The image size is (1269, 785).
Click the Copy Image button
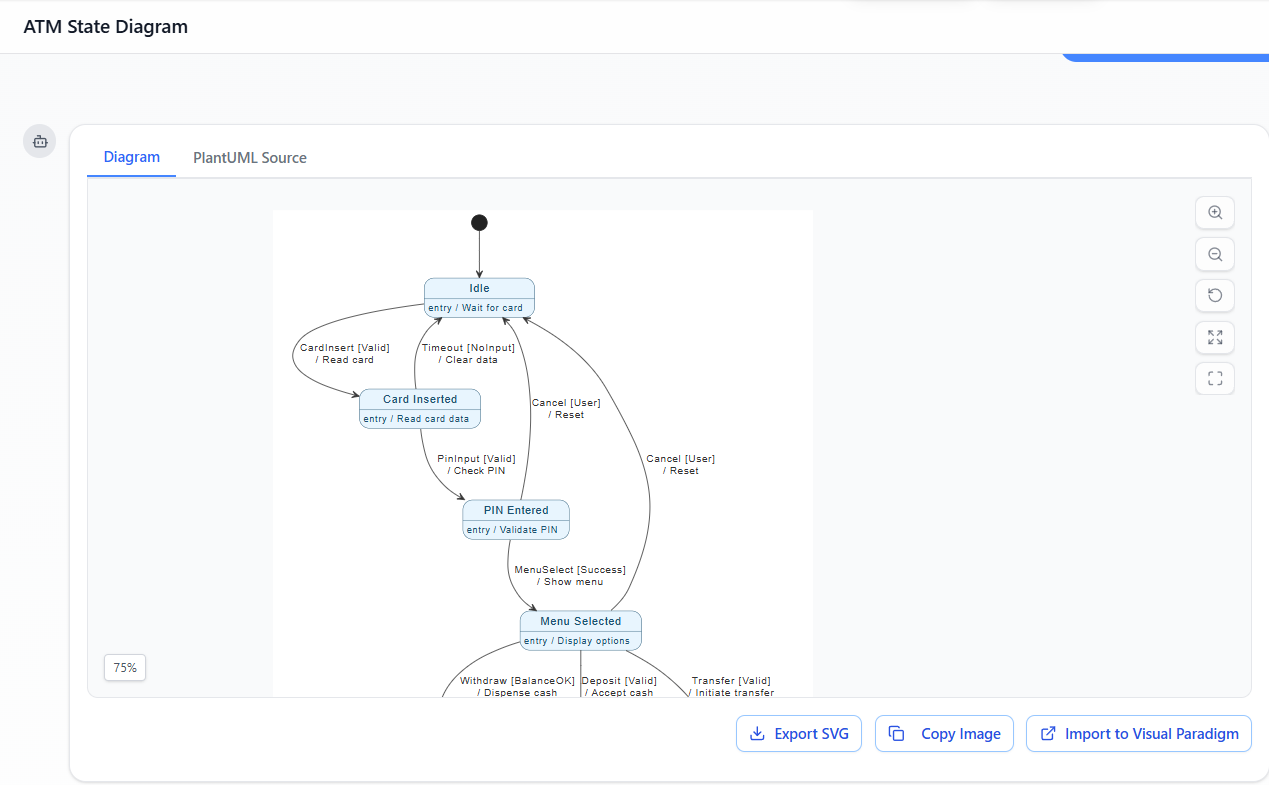point(944,734)
